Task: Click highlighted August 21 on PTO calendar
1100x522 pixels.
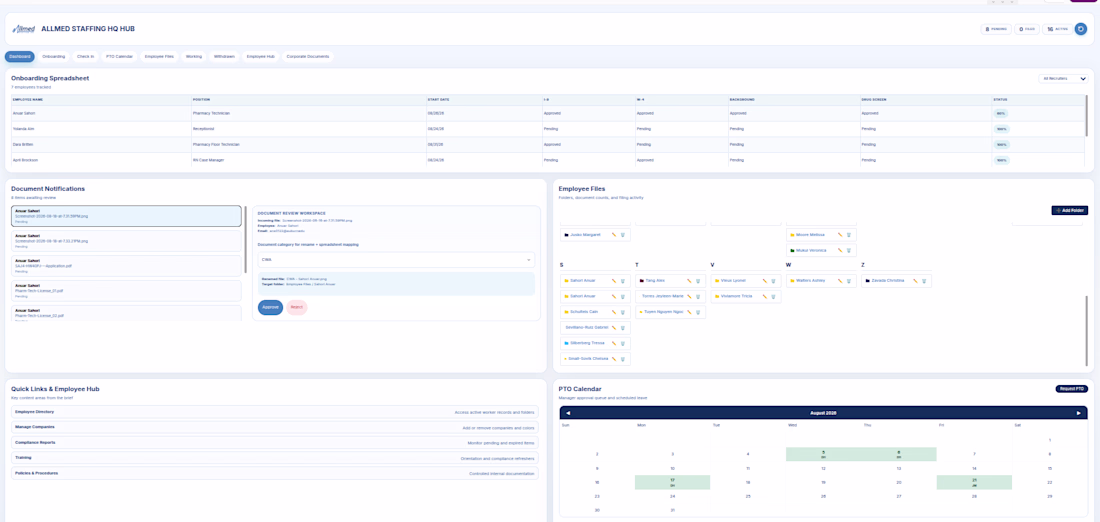Action: pos(974,482)
